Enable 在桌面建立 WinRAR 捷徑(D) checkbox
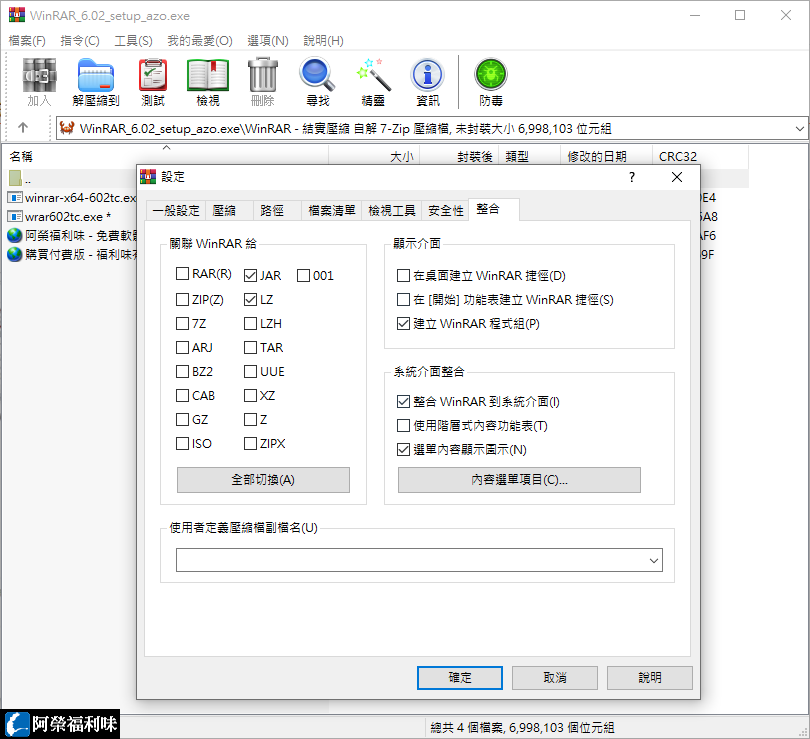This screenshot has height=739, width=810. click(403, 276)
